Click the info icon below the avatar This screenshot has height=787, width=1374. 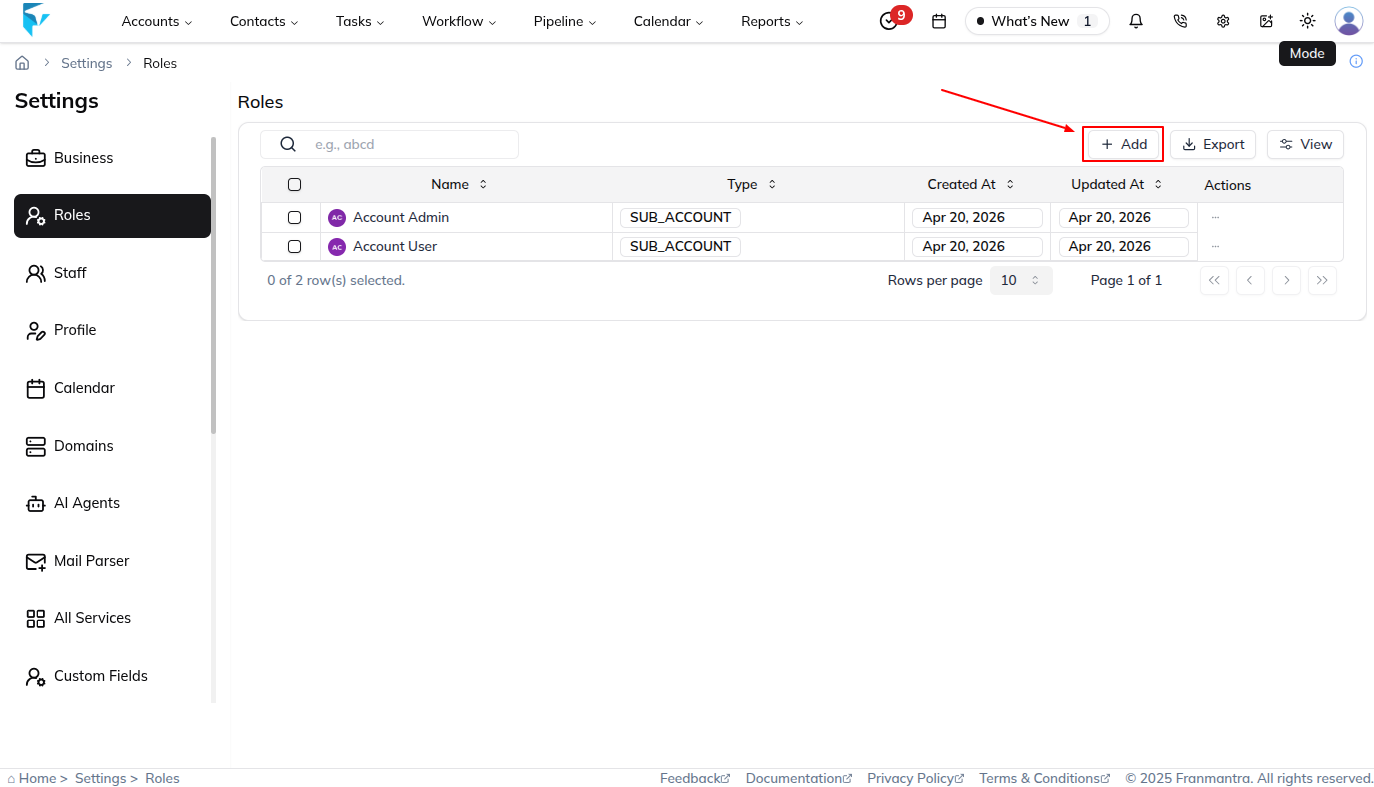pos(1356,61)
